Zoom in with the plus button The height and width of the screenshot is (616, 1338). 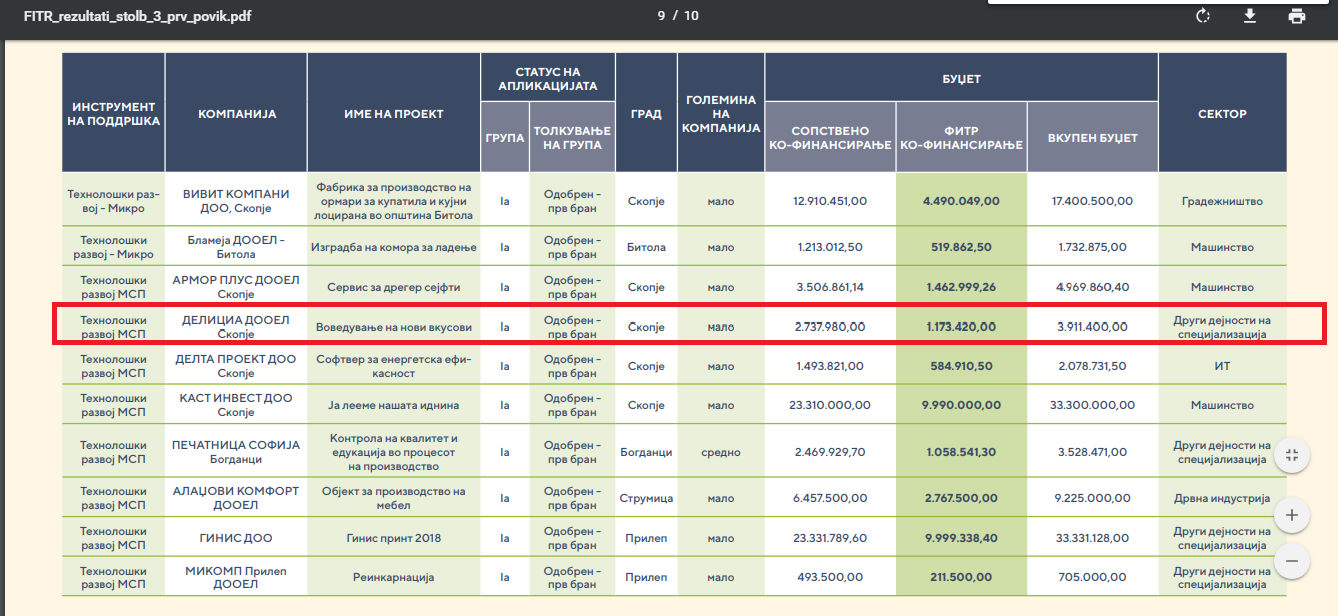[1292, 516]
